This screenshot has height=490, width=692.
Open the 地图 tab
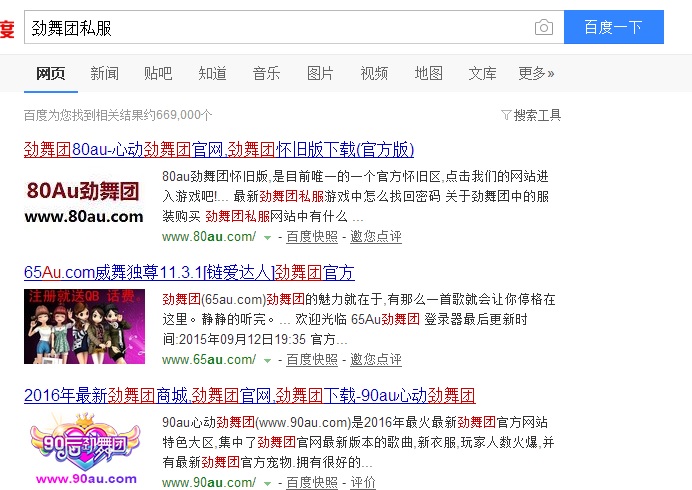point(429,73)
